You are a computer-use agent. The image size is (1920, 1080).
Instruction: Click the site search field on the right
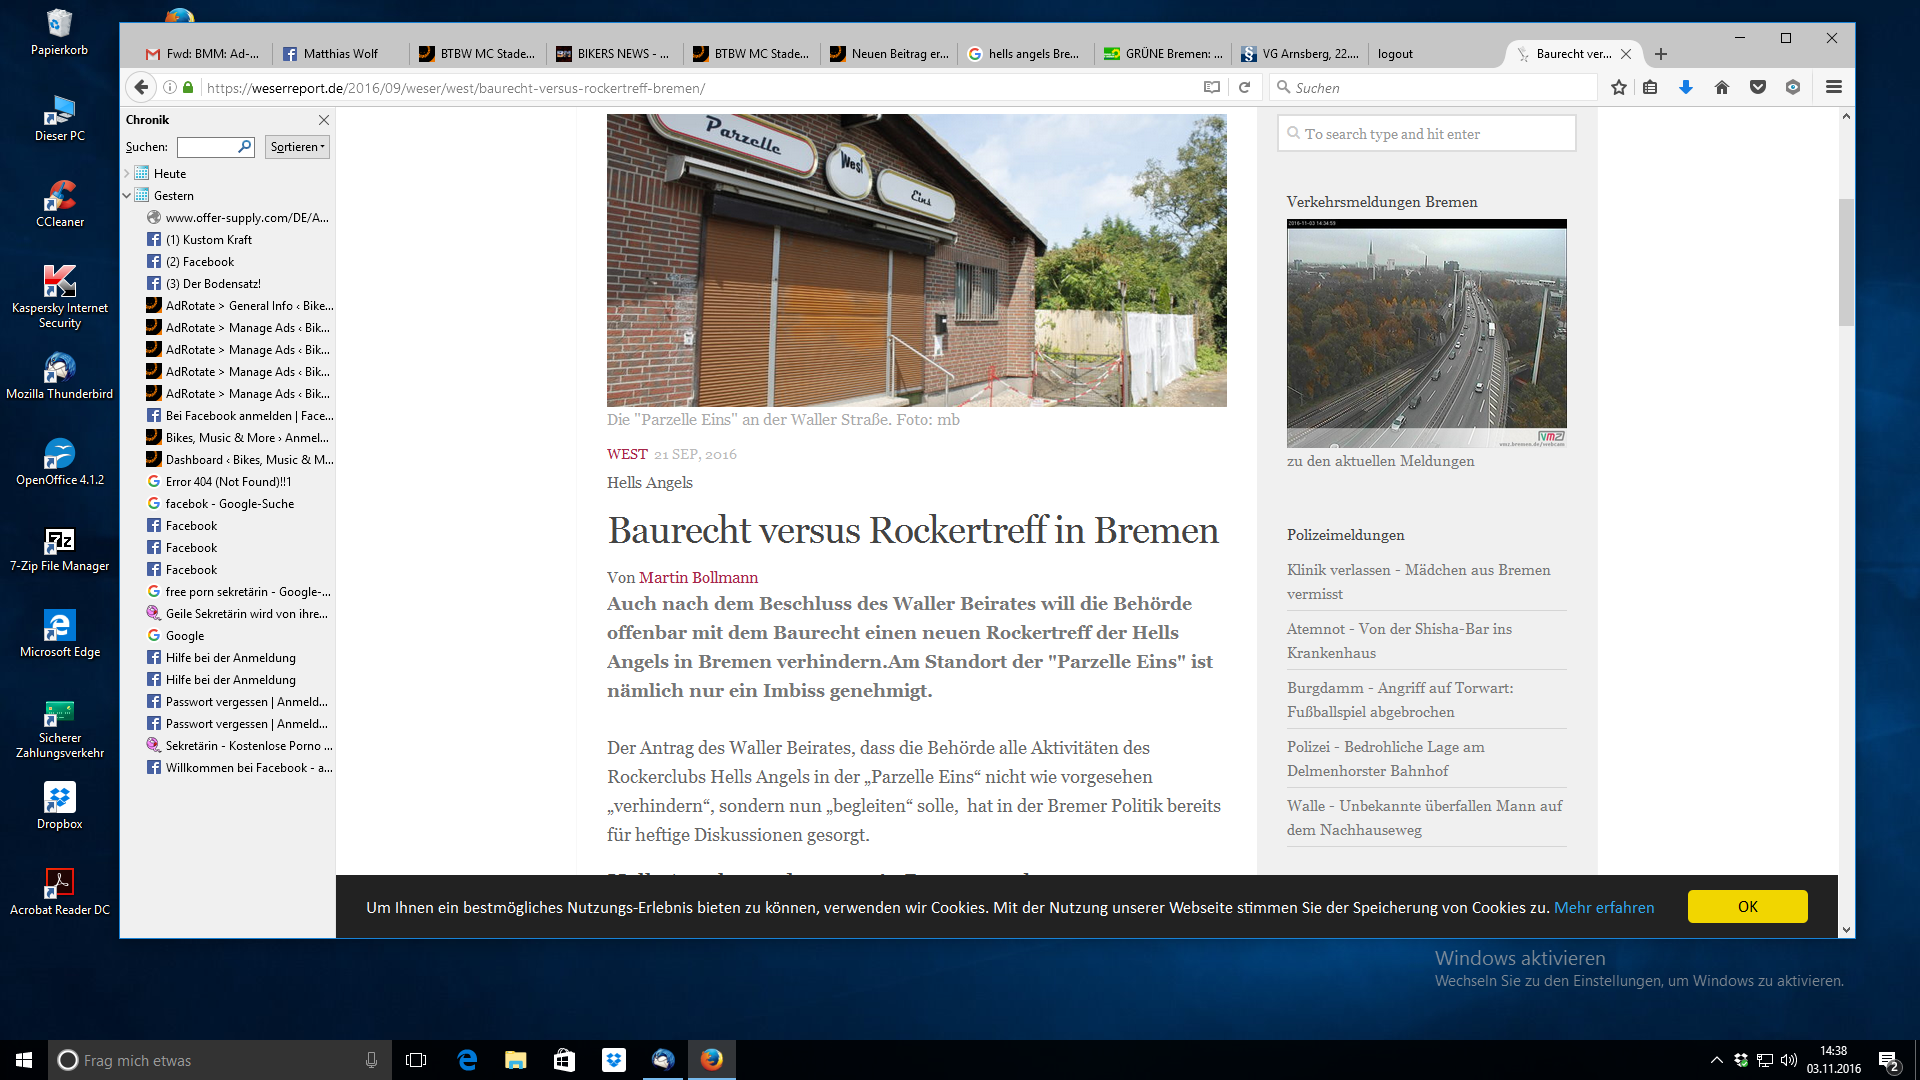point(1427,134)
